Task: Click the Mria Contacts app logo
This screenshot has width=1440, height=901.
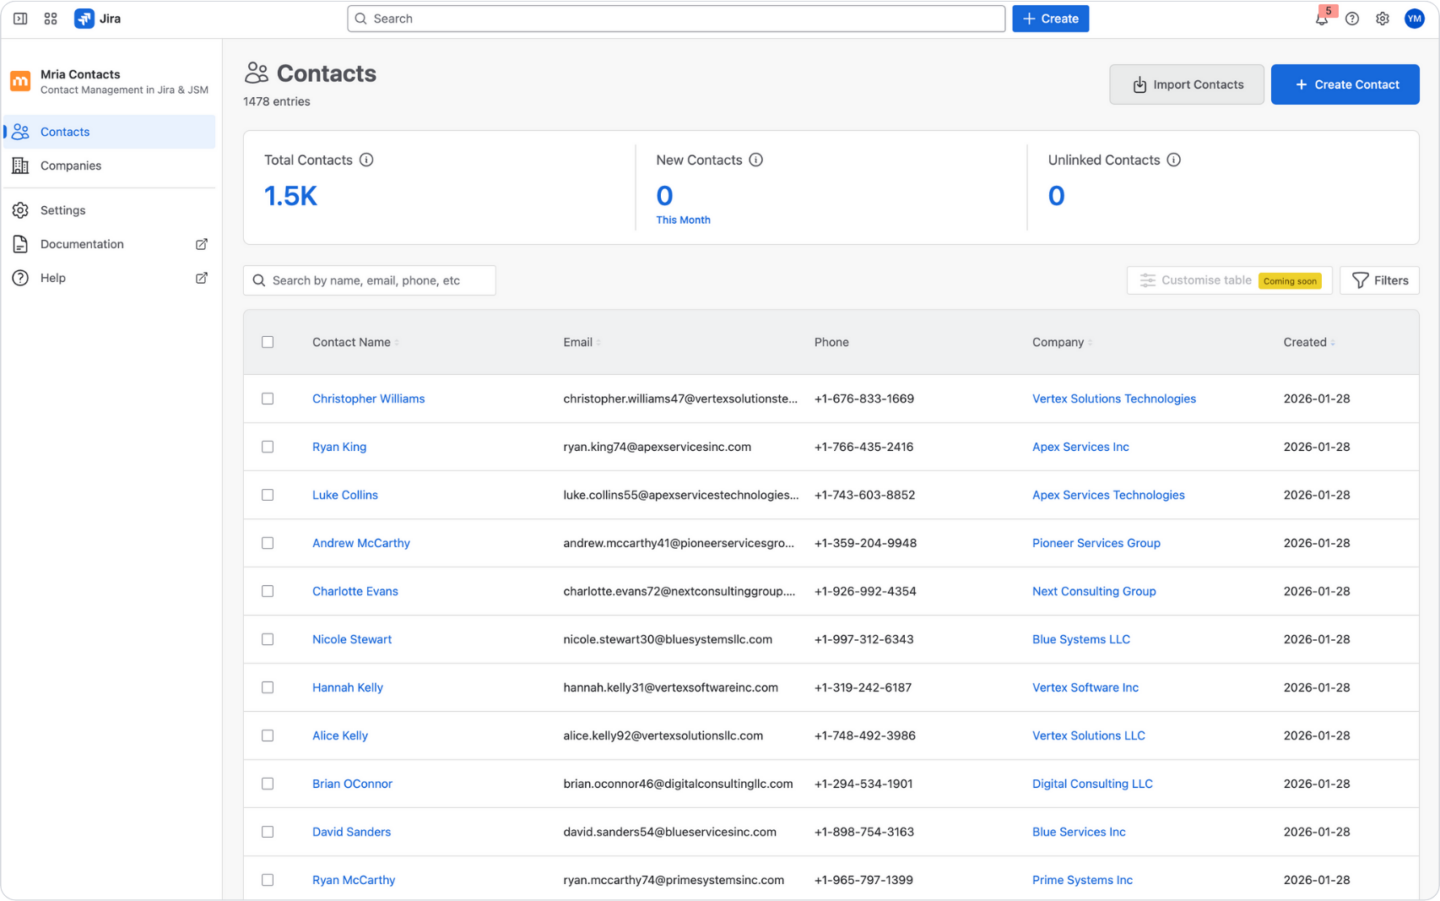Action: (x=20, y=81)
